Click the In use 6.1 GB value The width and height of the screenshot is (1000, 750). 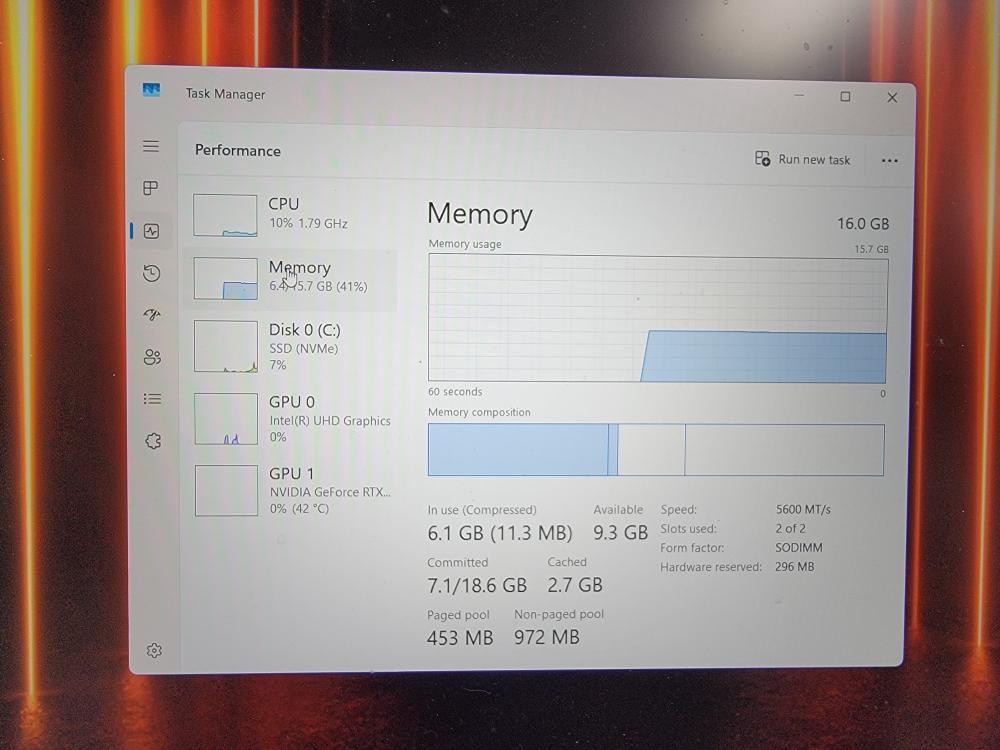pos(500,533)
